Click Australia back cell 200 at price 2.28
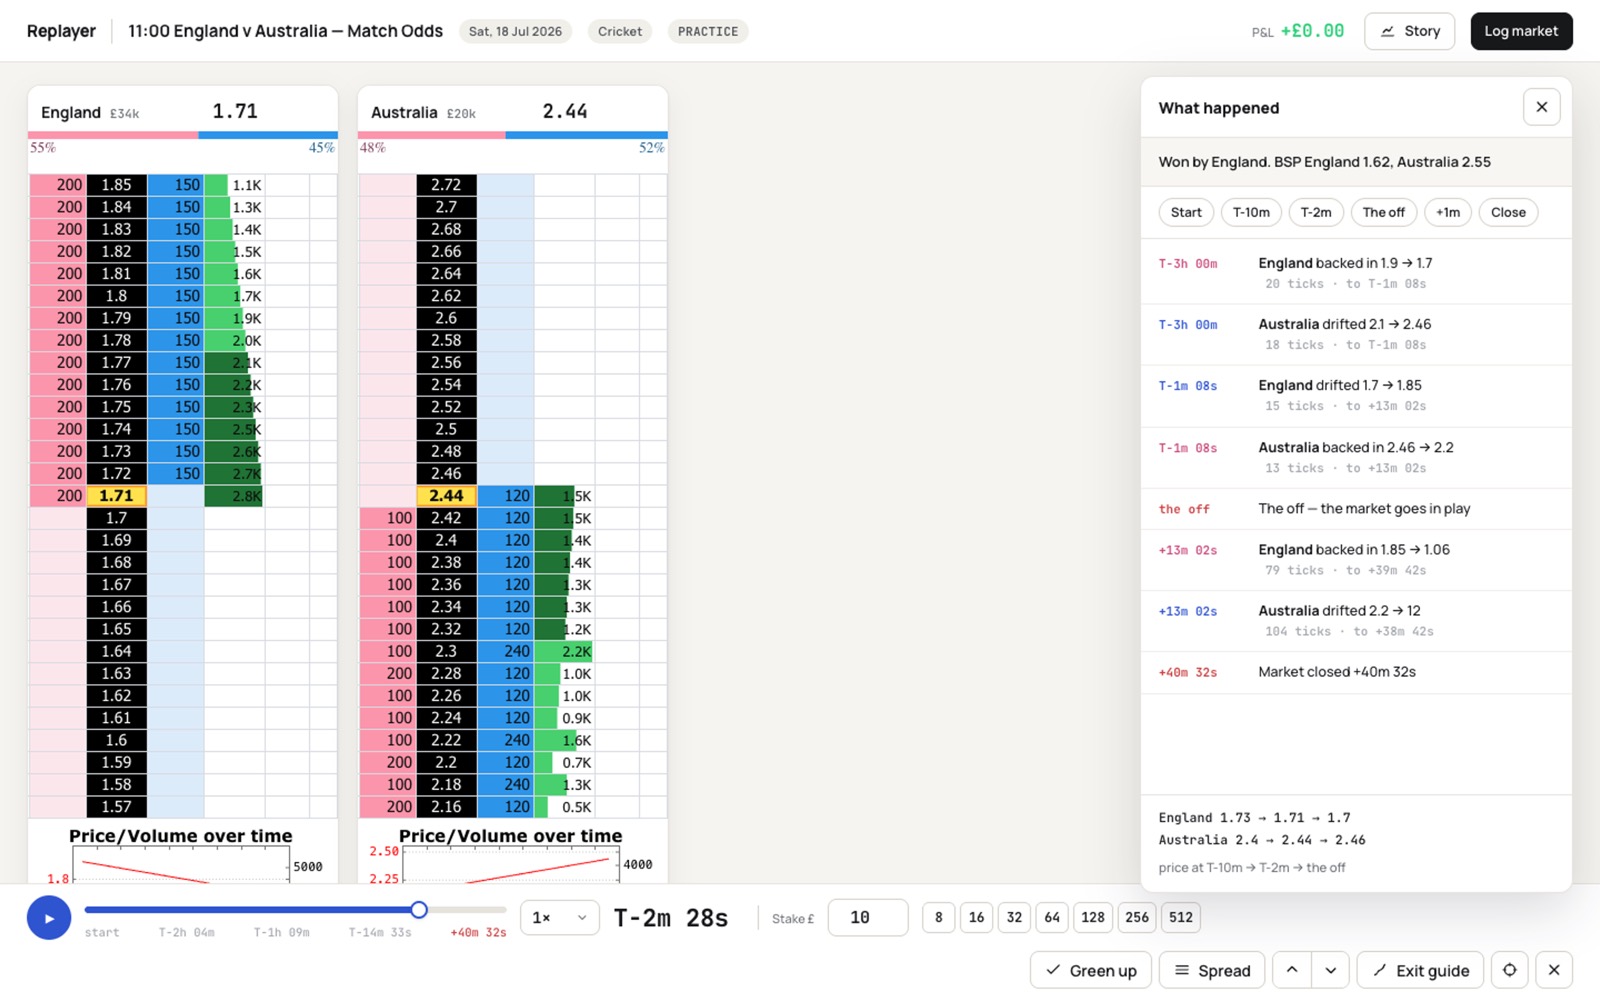The width and height of the screenshot is (1600, 1000). click(x=387, y=673)
